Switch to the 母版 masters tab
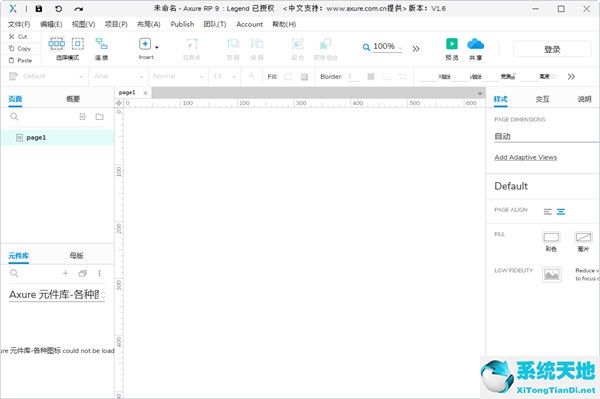The width and height of the screenshot is (600, 399). point(77,256)
